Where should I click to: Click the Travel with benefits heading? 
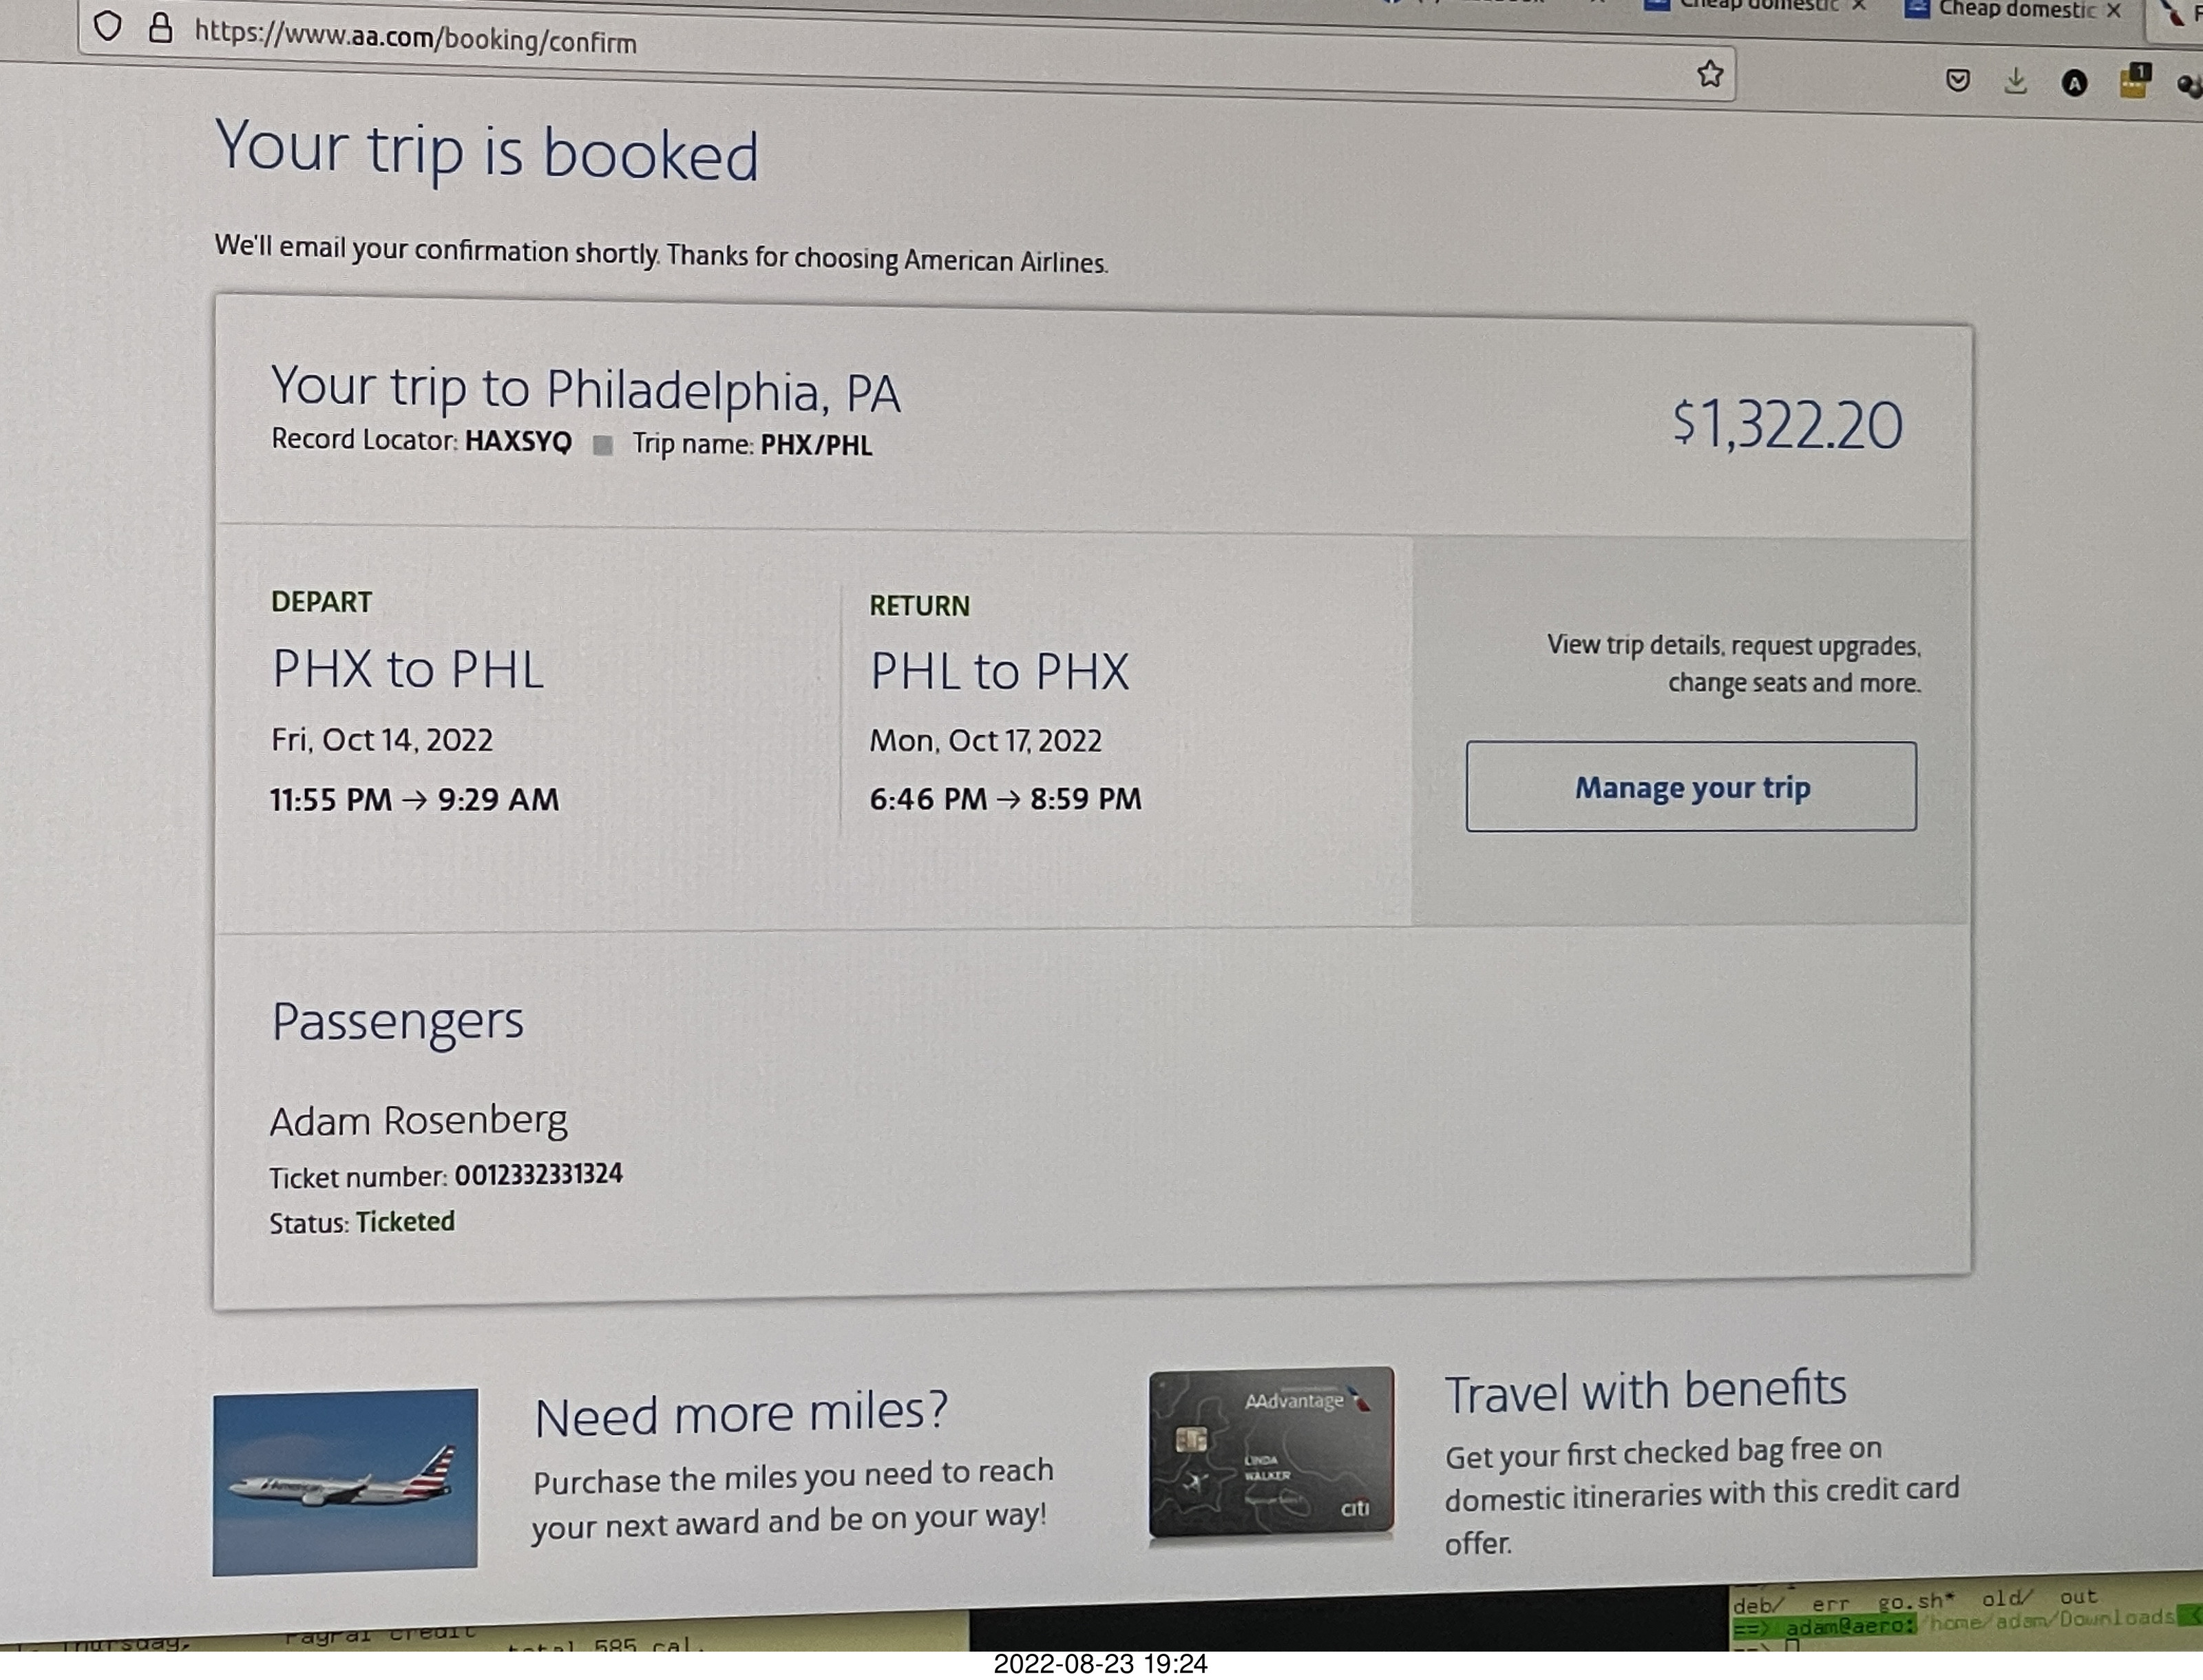[x=1645, y=1391]
